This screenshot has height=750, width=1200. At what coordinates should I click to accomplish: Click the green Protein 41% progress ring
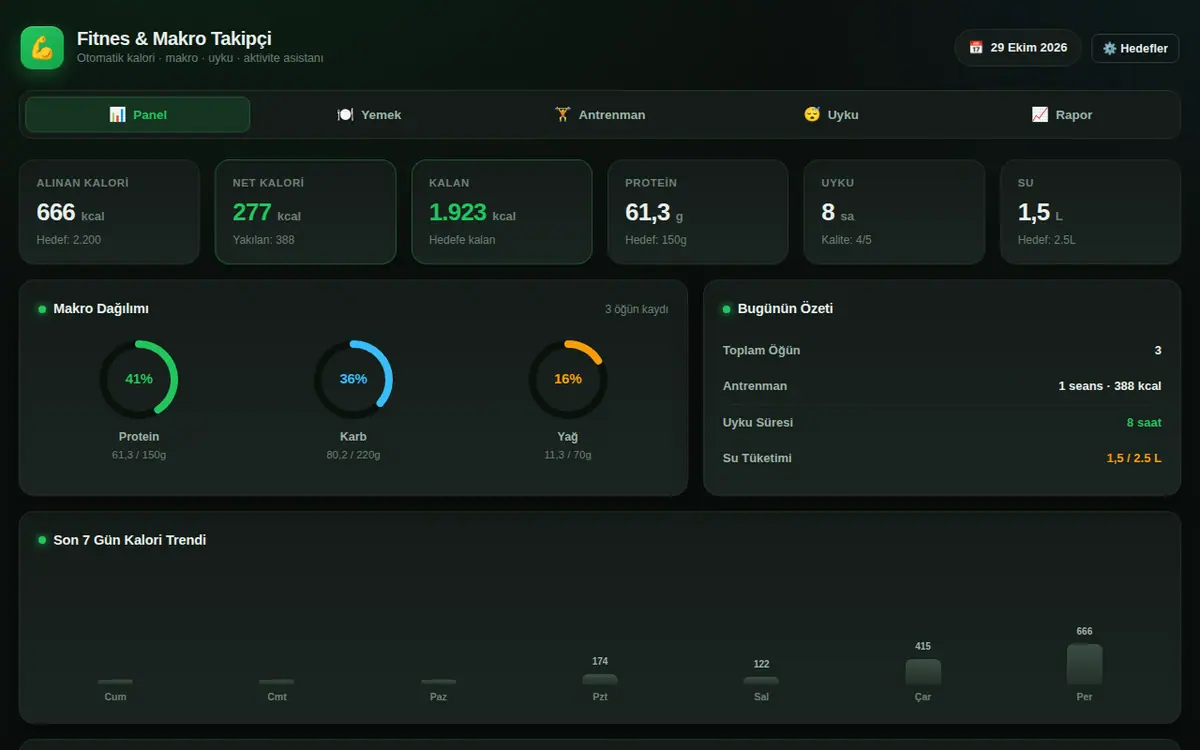[139, 379]
